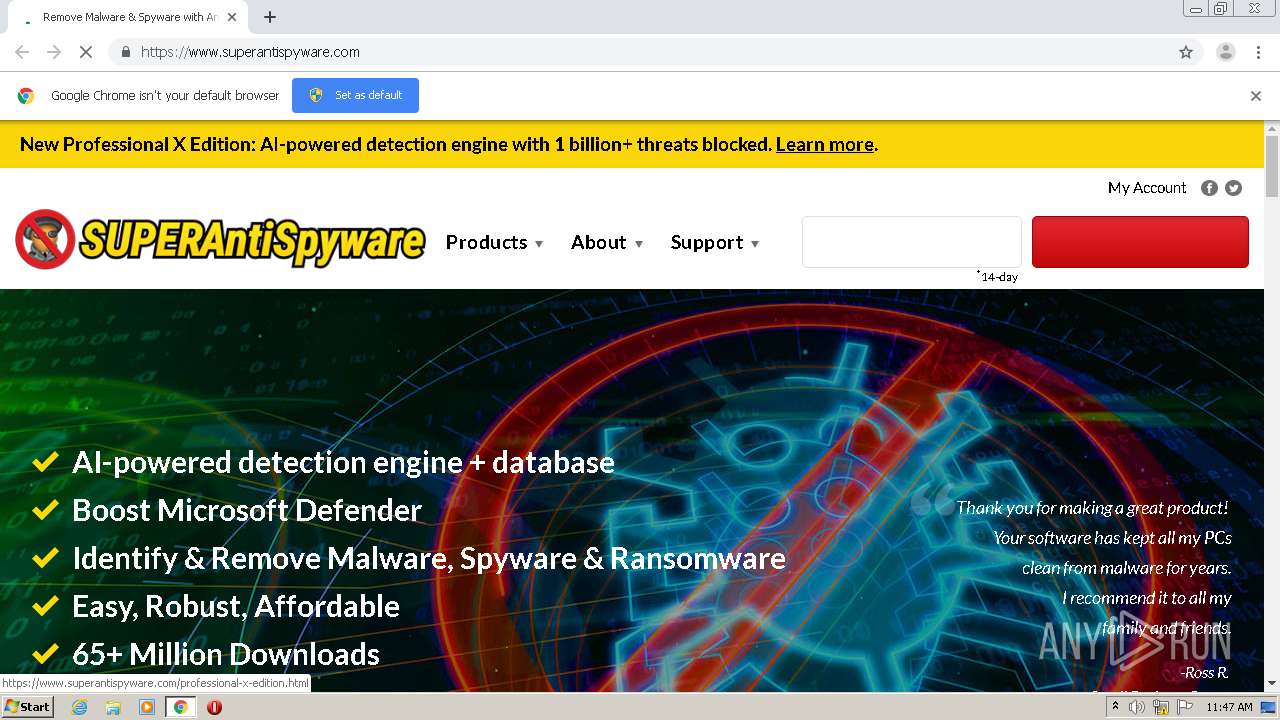Stop loading the page

[86, 52]
